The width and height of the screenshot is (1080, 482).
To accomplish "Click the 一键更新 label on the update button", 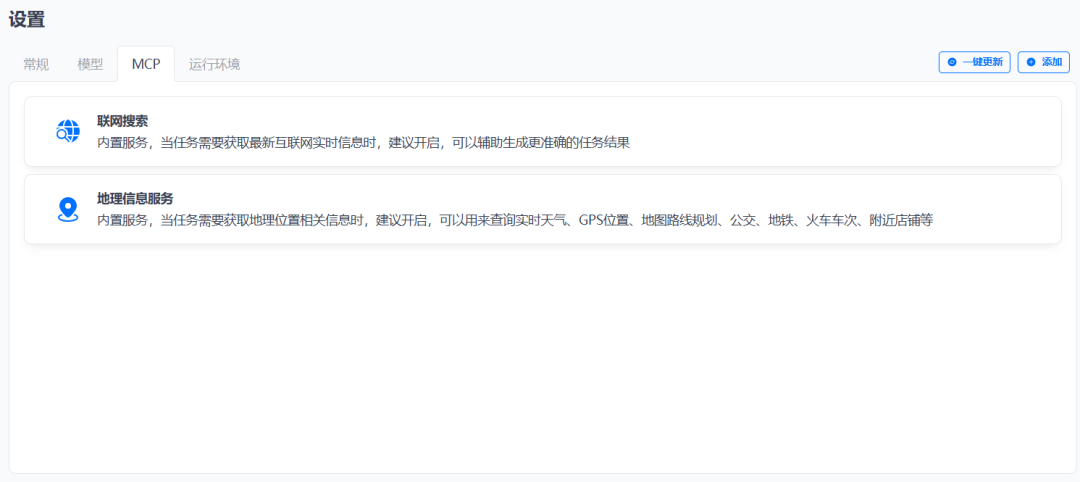I will coord(982,62).
